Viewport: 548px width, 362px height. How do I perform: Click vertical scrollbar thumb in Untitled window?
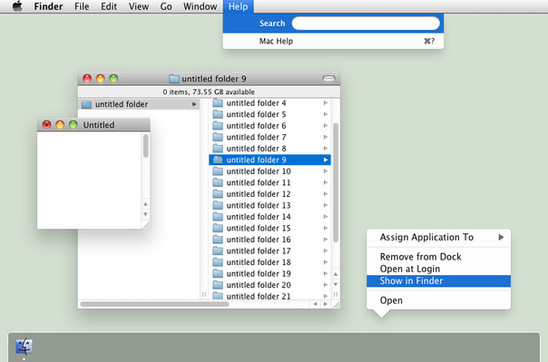pos(146,146)
